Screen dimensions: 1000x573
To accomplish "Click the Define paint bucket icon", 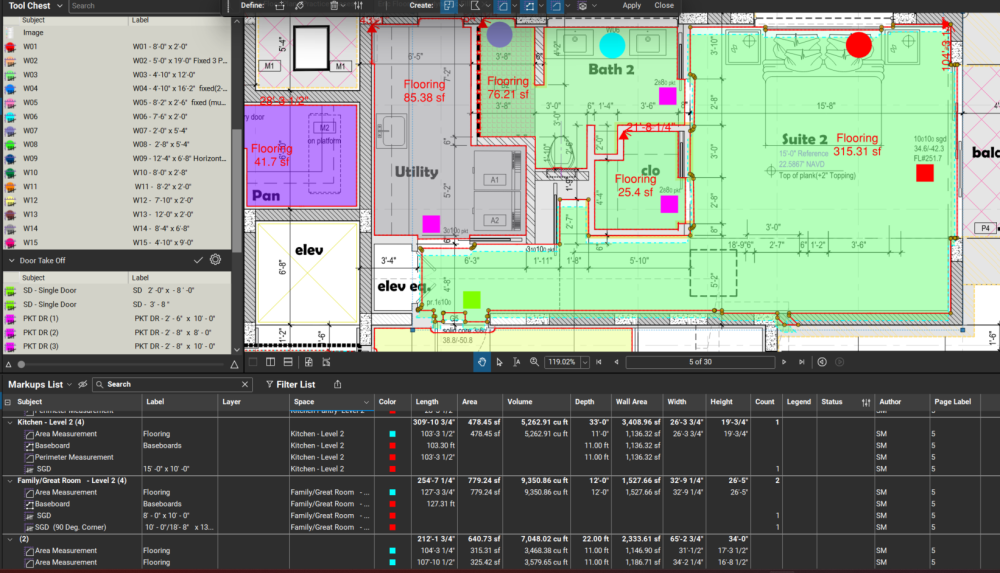I will pyautogui.click(x=299, y=6).
